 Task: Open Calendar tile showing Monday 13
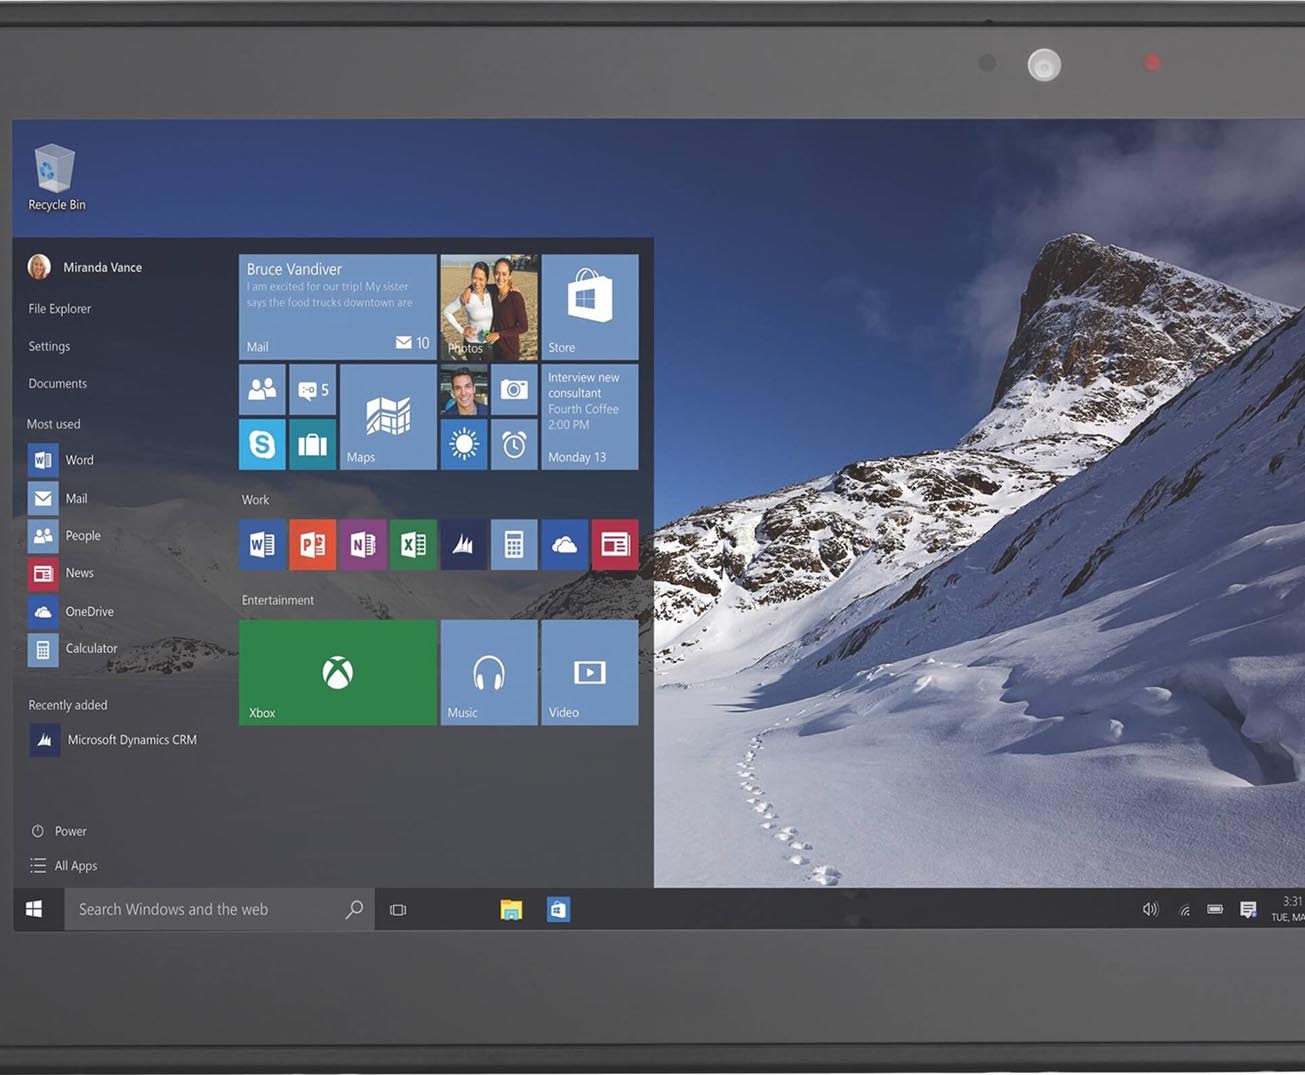pos(590,417)
